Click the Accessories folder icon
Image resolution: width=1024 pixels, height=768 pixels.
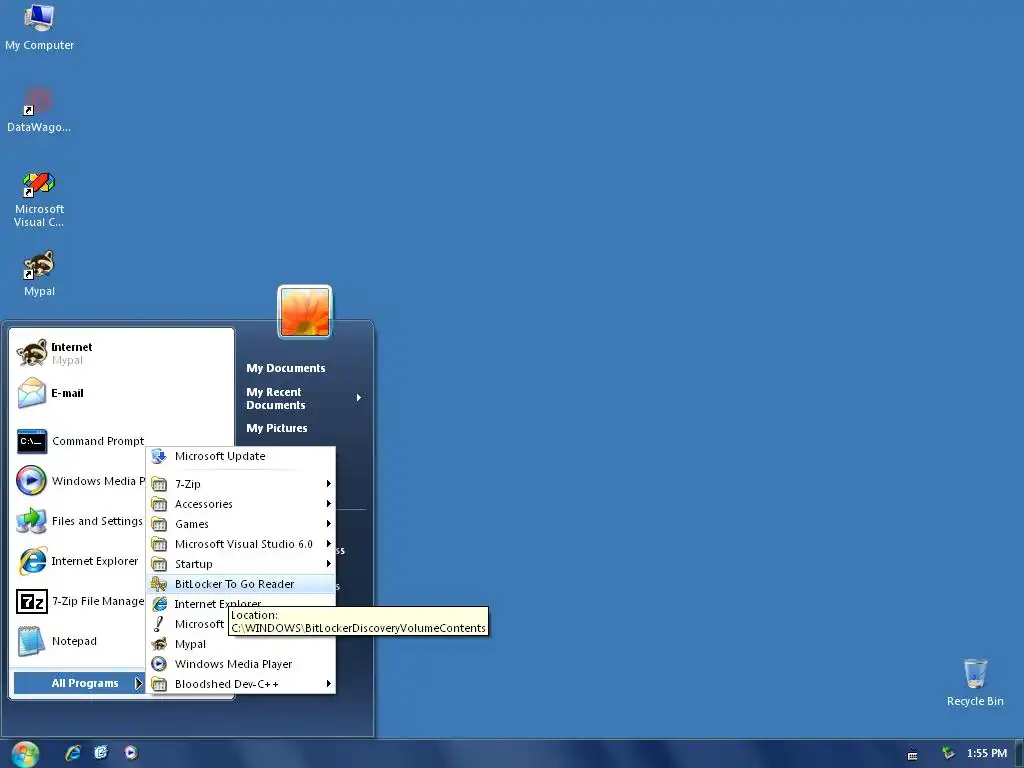(x=159, y=504)
